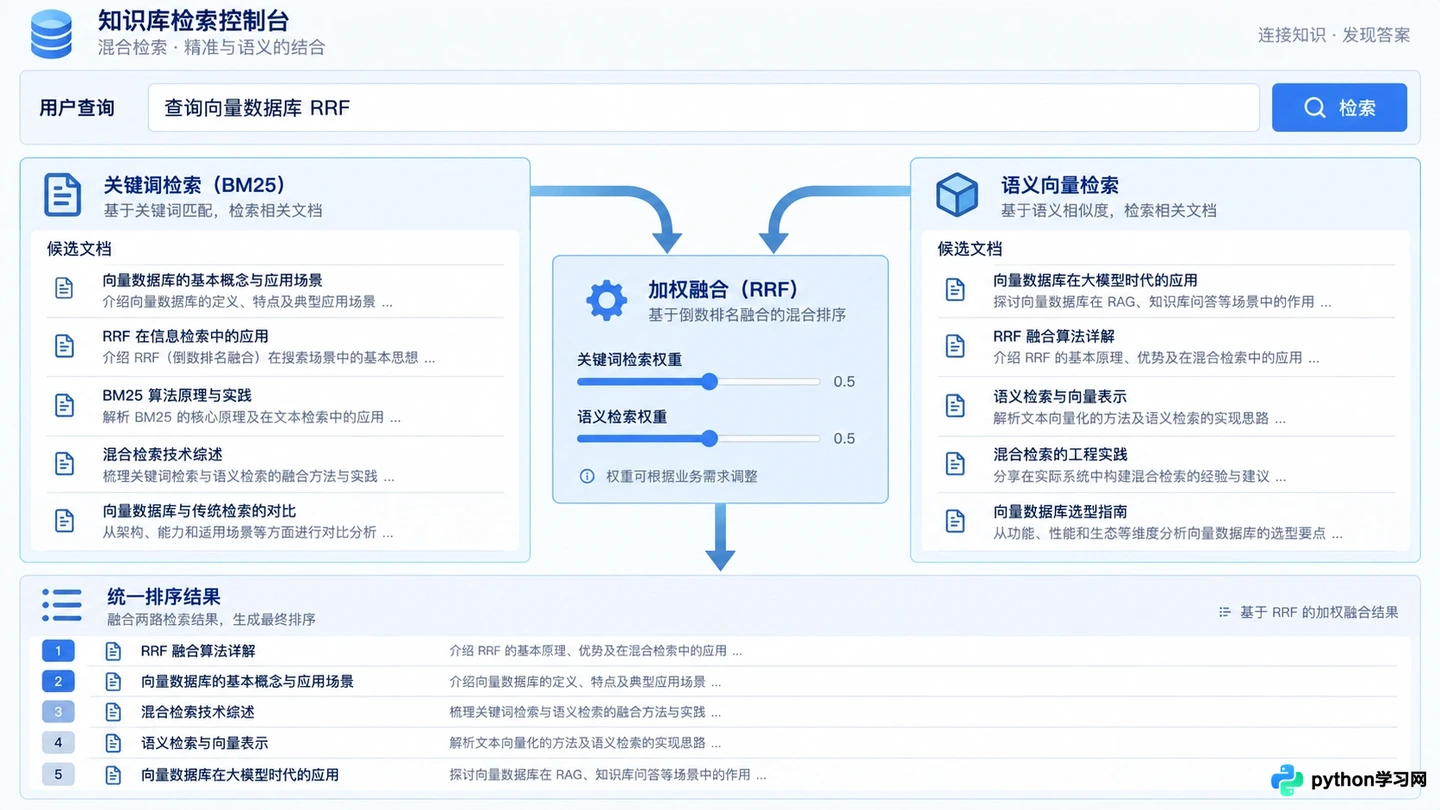Click 候选文档 heading in semantic vector panel
The height and width of the screenshot is (810, 1440).
coord(969,249)
